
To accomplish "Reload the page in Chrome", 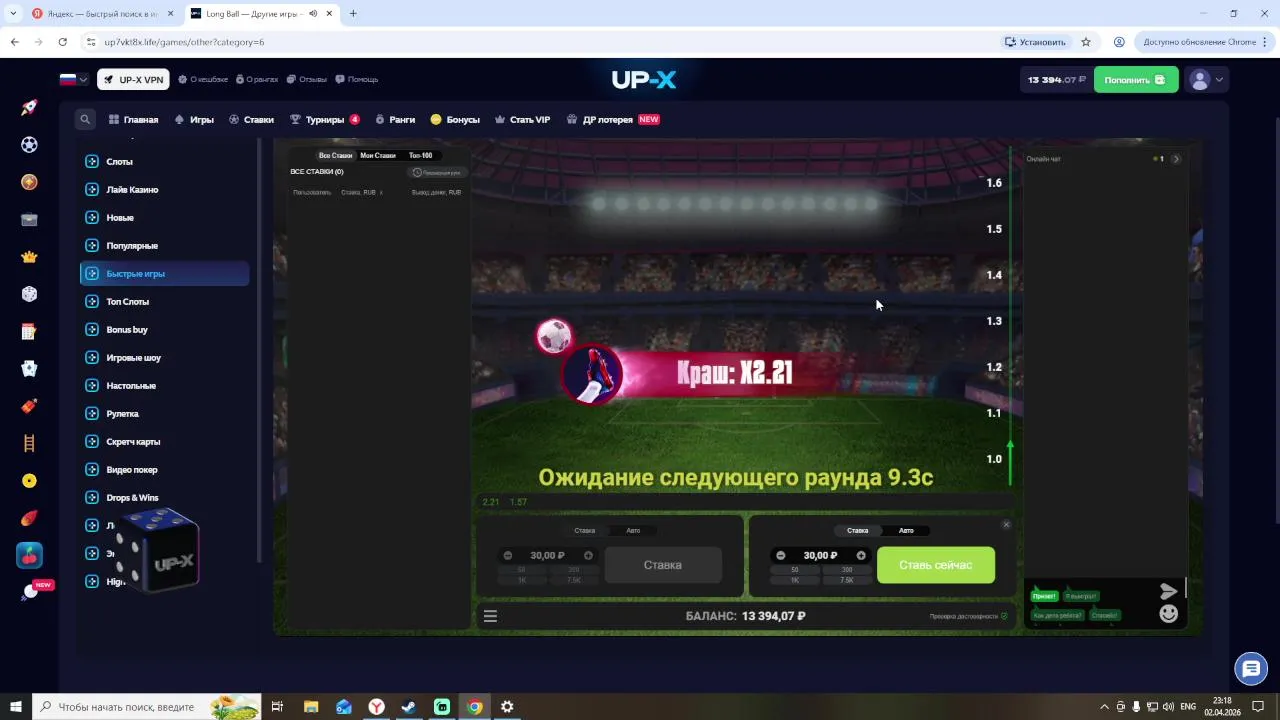I will coord(62,42).
